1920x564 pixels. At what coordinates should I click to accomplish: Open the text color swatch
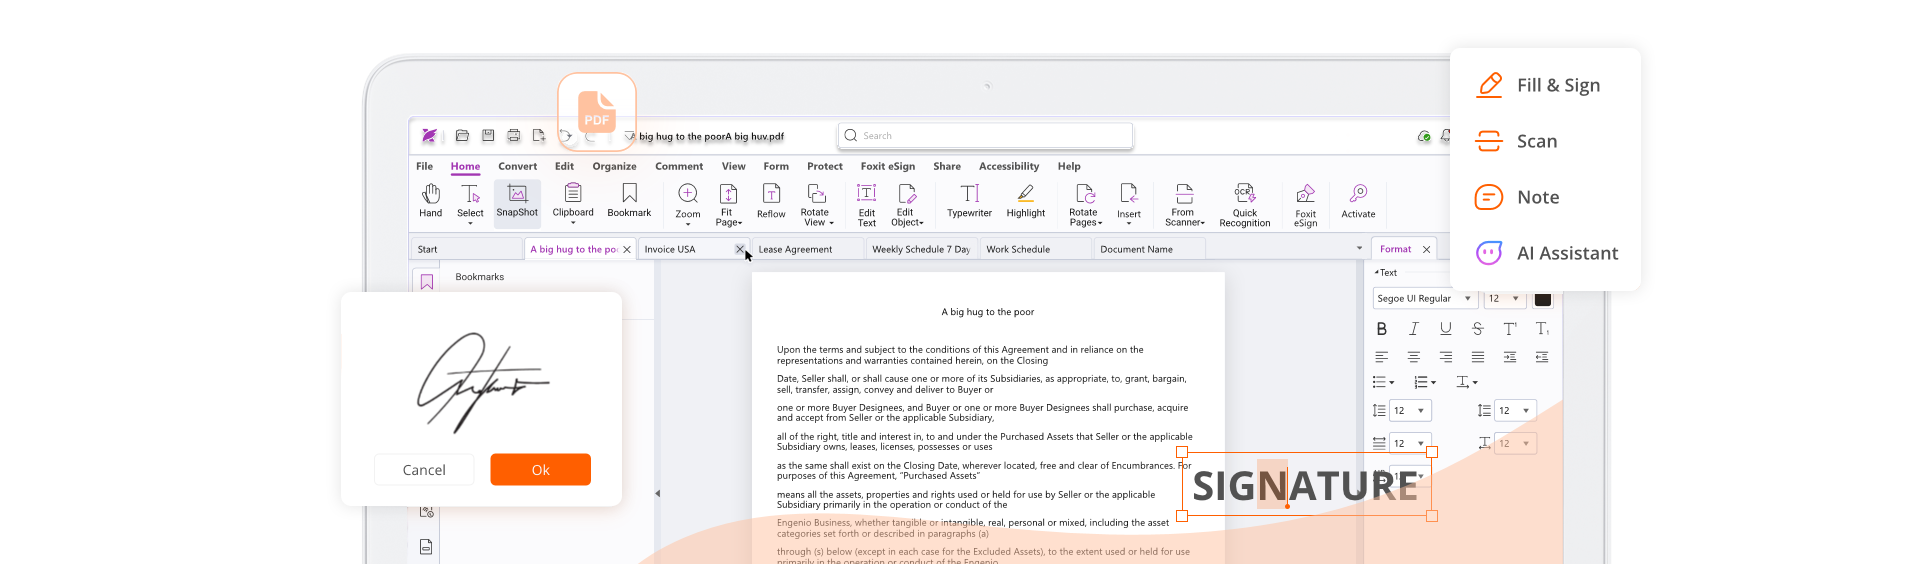tap(1542, 299)
